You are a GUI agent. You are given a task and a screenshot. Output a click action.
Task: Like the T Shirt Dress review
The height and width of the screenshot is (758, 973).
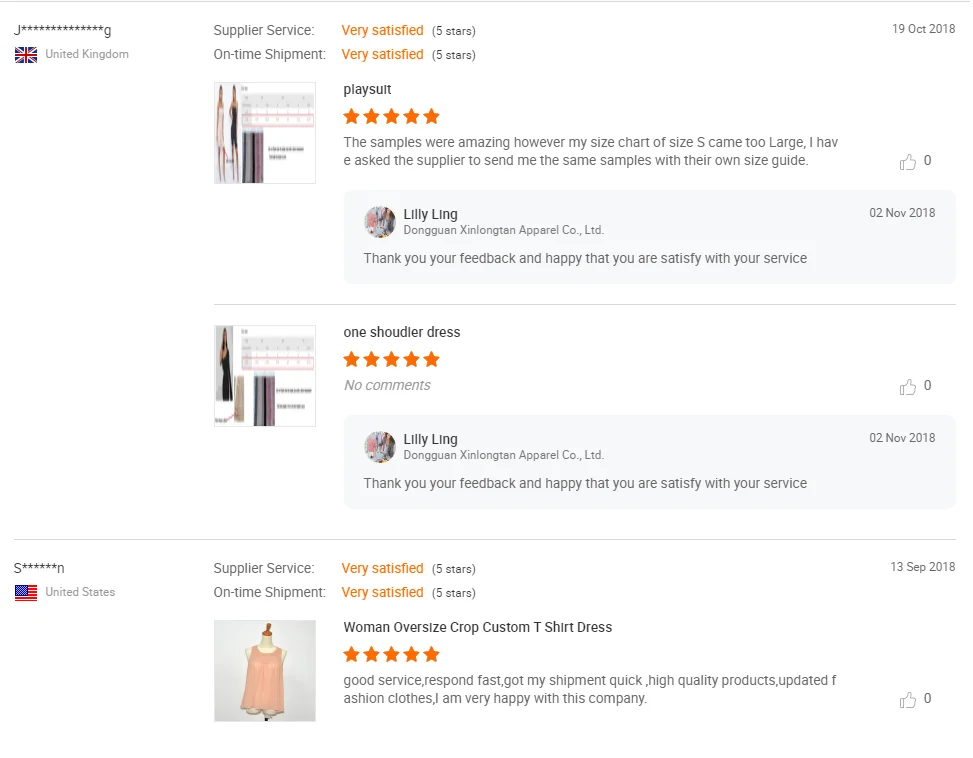click(908, 700)
